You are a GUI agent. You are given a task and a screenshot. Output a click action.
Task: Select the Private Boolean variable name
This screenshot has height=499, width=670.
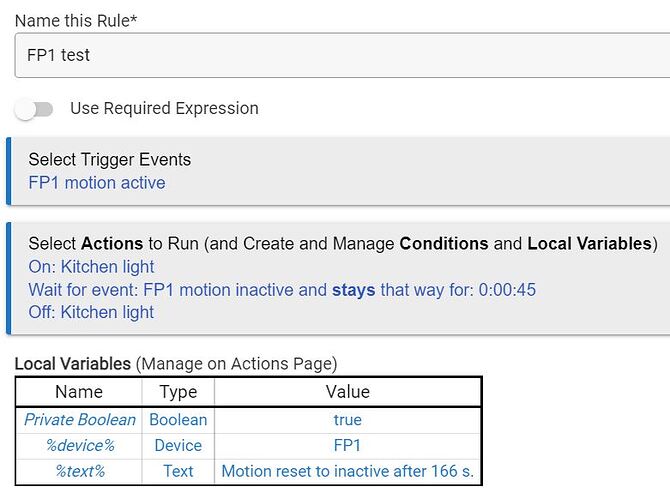click(x=79, y=420)
